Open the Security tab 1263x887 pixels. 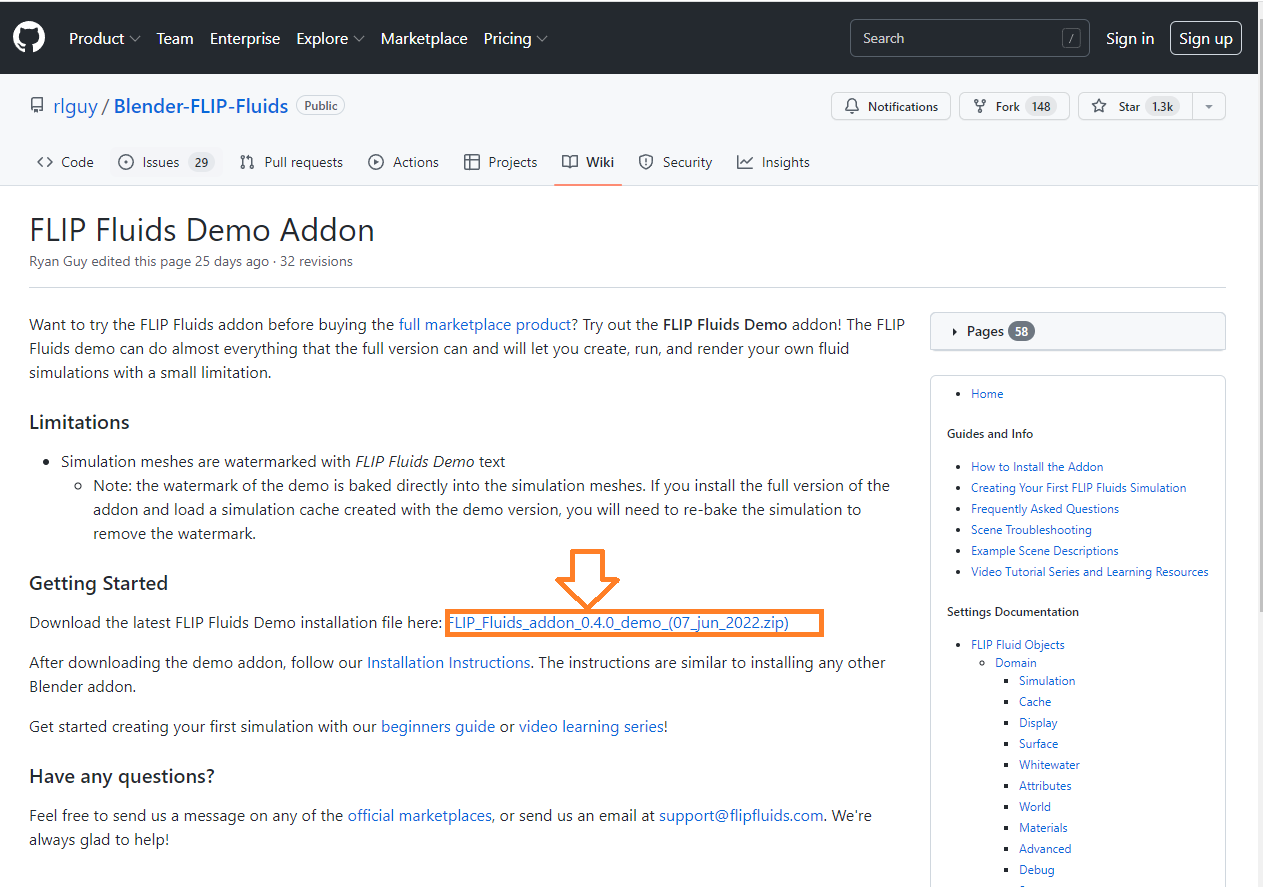[x=675, y=162]
